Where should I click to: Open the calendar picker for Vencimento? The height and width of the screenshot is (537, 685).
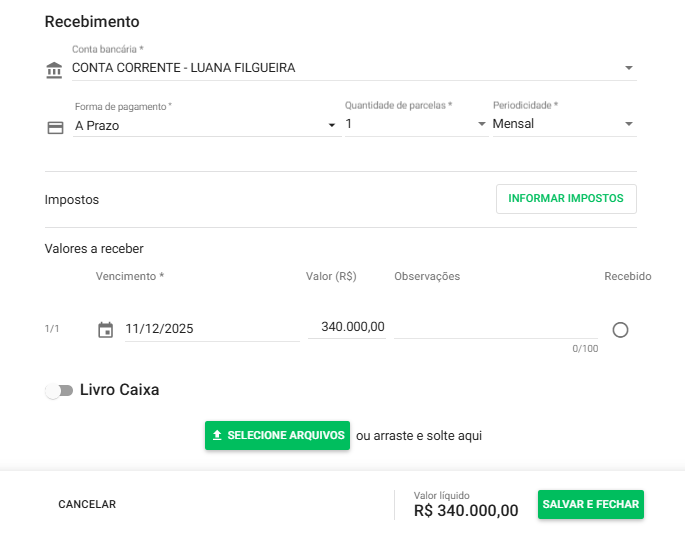[105, 329]
